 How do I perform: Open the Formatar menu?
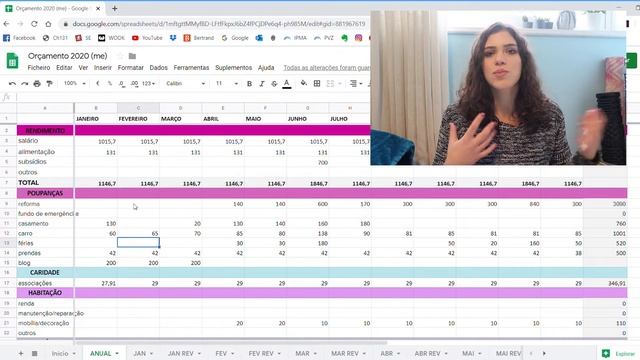131,68
